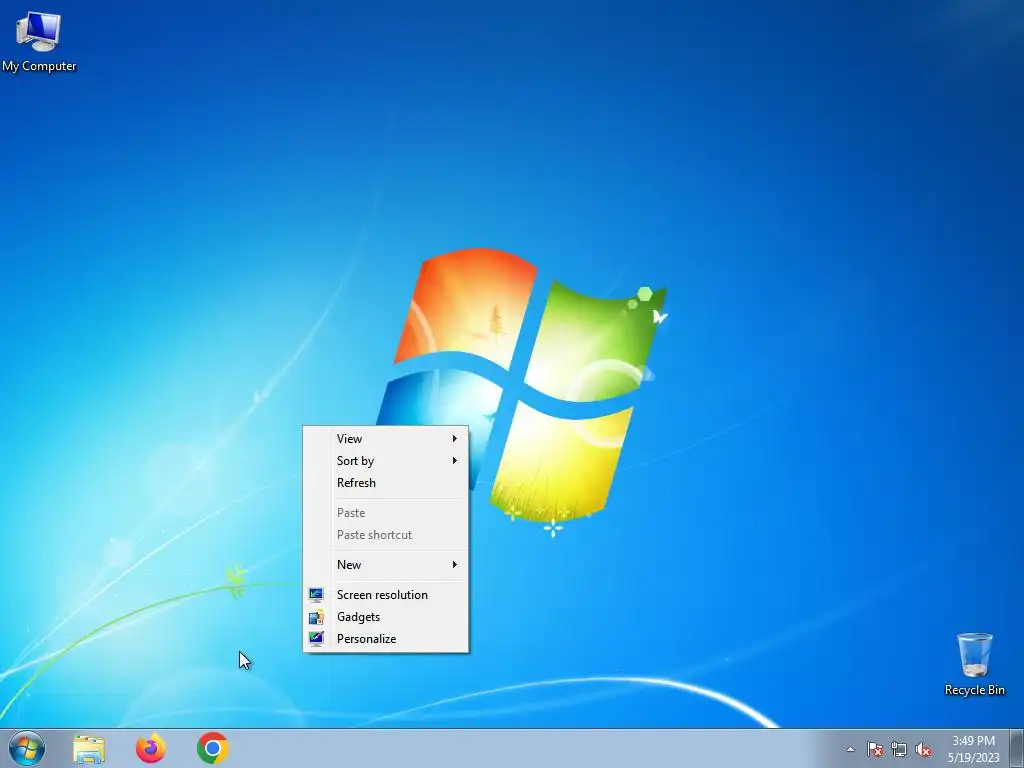Click the greyed Paste menu entry
The image size is (1024, 768).
pos(385,513)
